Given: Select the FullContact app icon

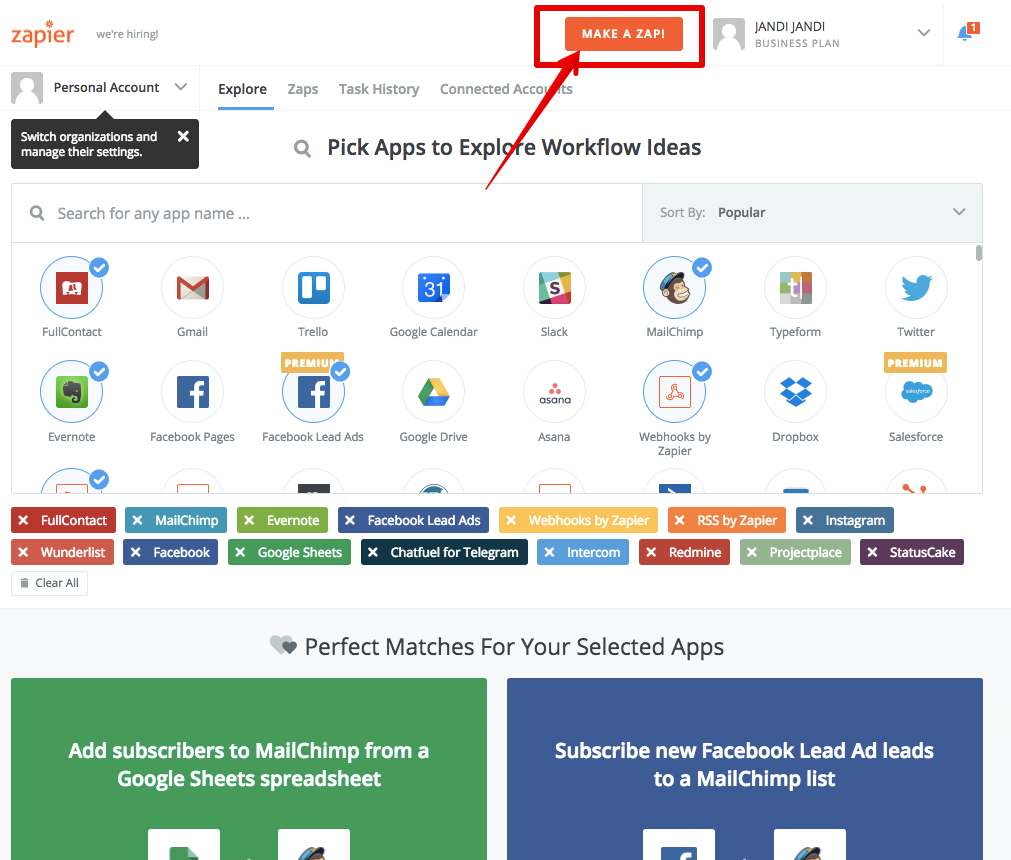Looking at the screenshot, I should tap(72, 288).
